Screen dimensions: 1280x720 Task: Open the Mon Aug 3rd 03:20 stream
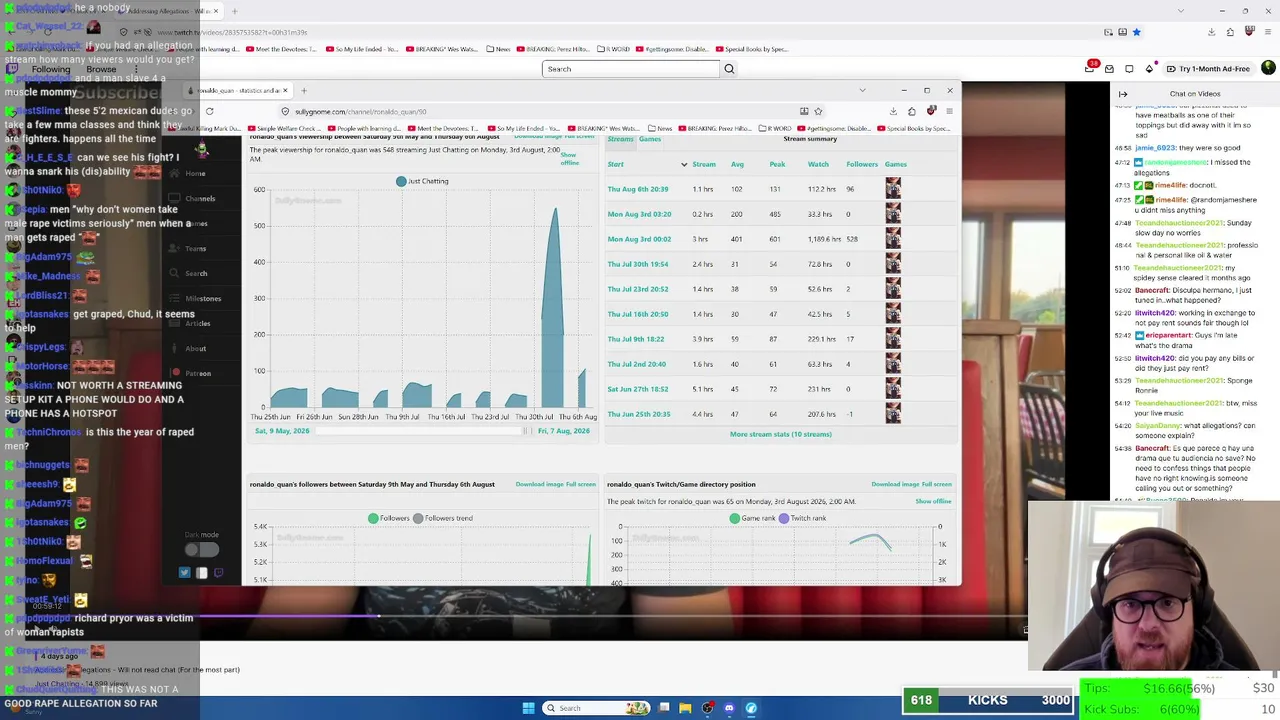click(639, 214)
